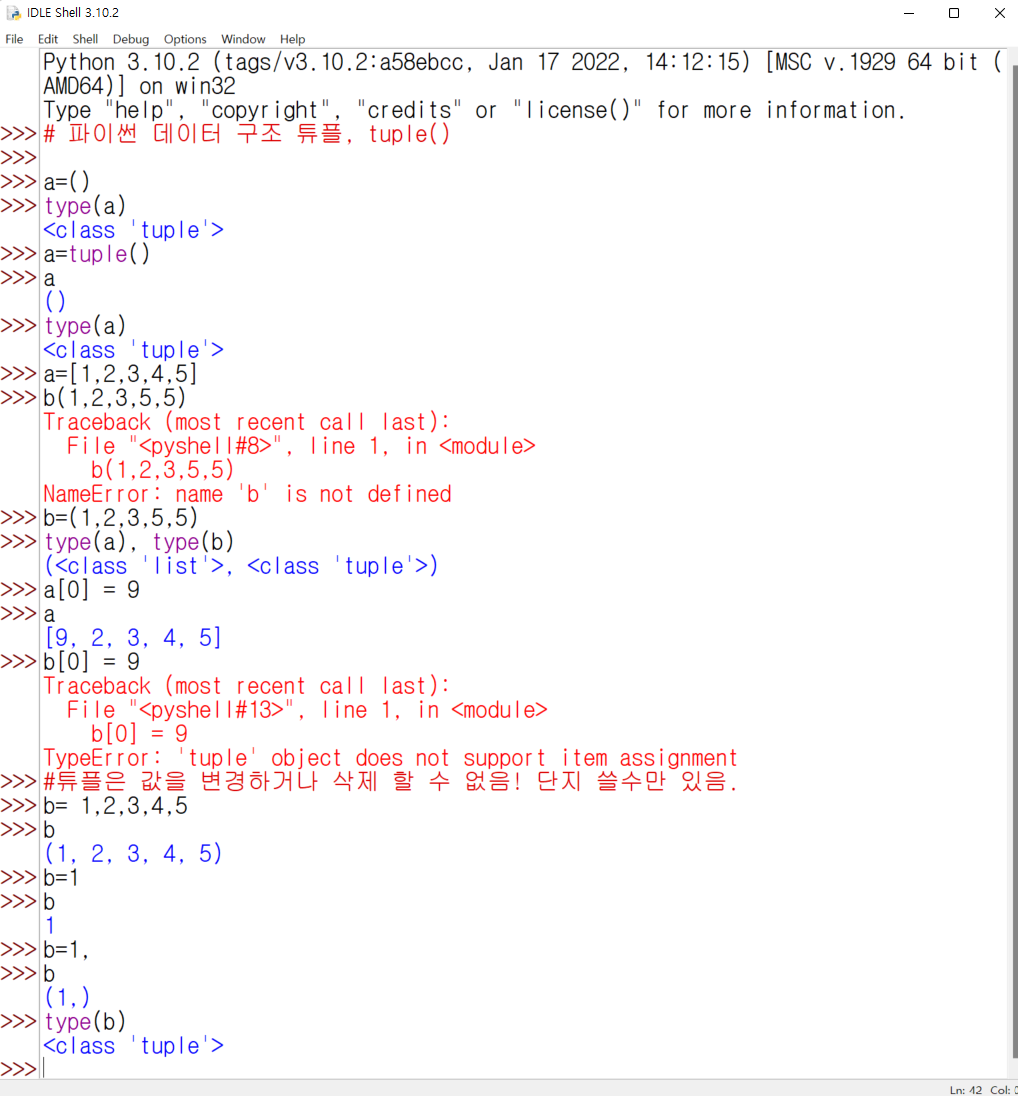The width and height of the screenshot is (1018, 1096).
Task: Click the line 'a=()'
Action: click(x=66, y=182)
